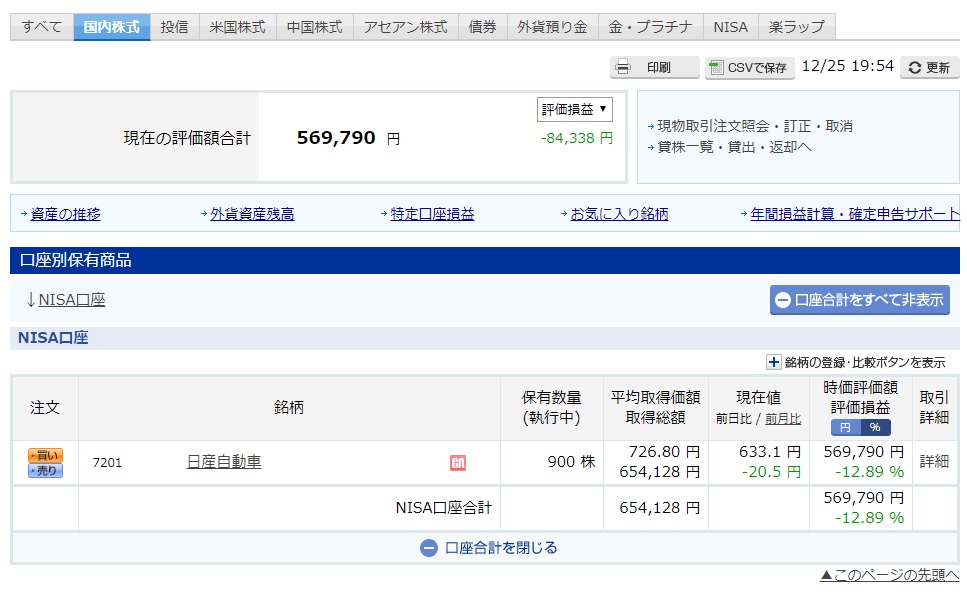Switch to the 中国株式 tab

point(315,27)
